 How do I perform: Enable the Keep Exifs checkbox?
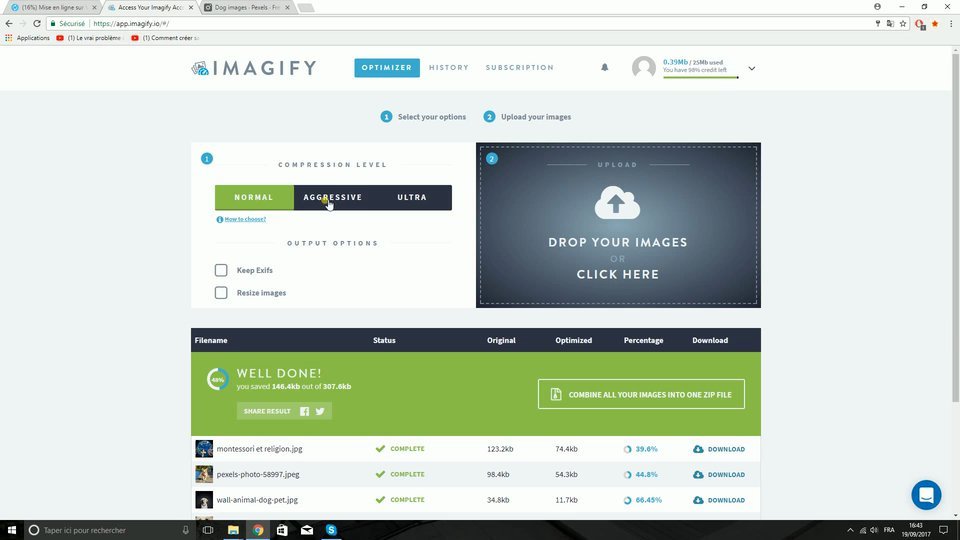click(221, 270)
